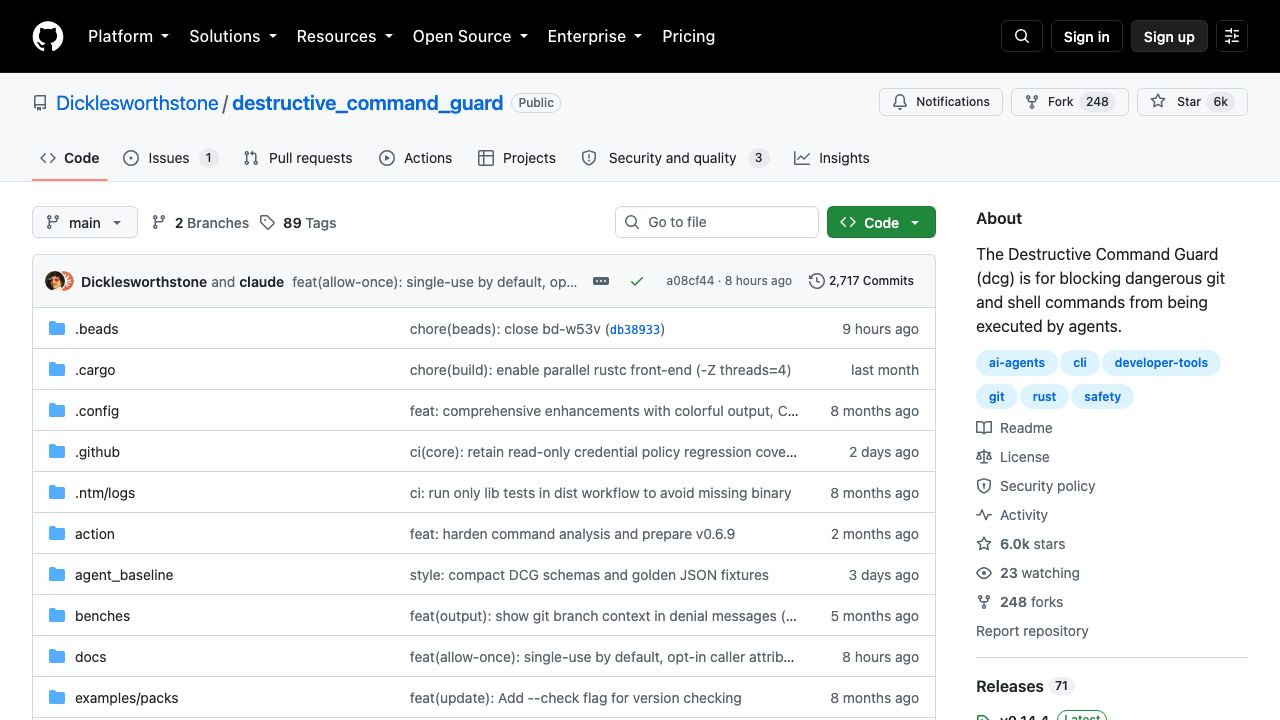Click the .ntm/logs folder icon
Image resolution: width=1280 pixels, height=720 pixels.
click(x=57, y=493)
